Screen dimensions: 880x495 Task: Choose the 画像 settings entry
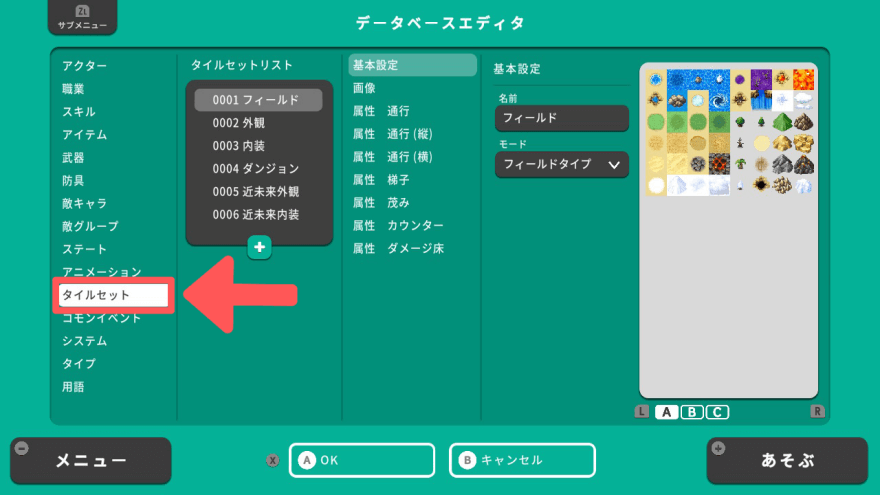(365, 88)
